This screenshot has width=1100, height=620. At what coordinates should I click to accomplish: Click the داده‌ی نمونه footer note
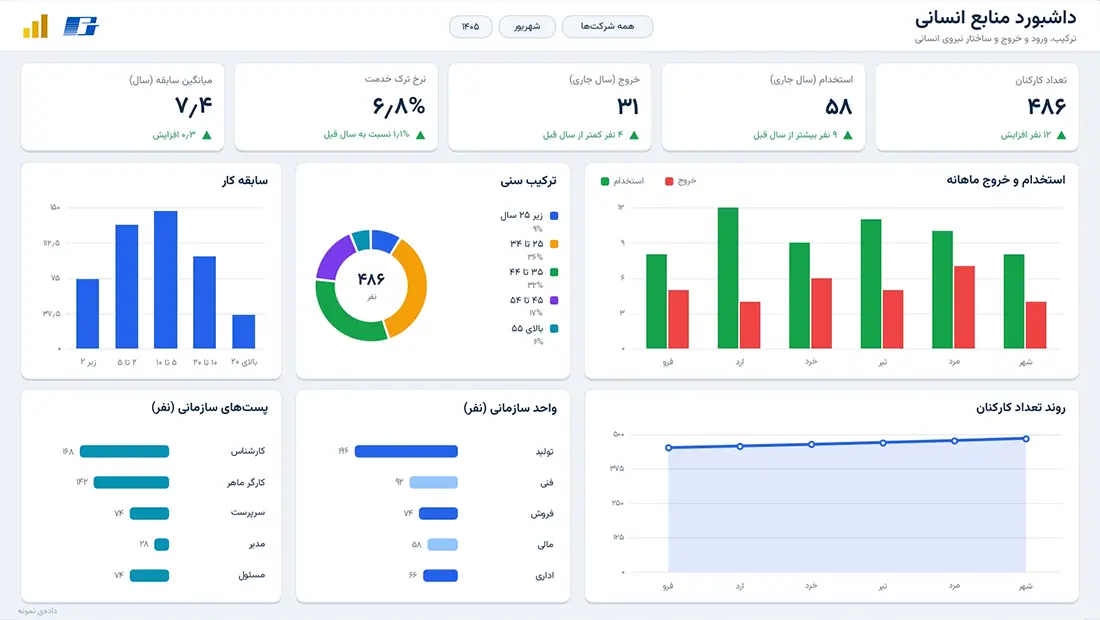pos(38,611)
